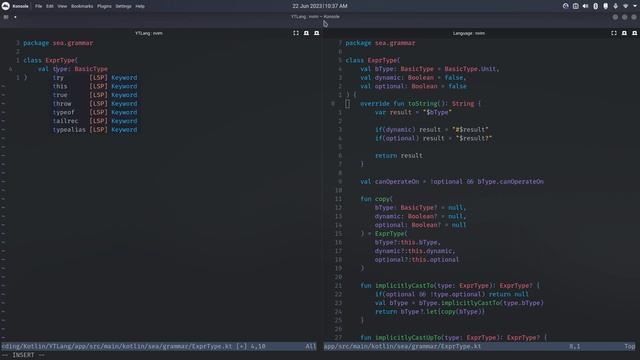Click the 'val canOperateOn' line
Image resolution: width=640 pixels, height=360 pixels.
(x=452, y=182)
